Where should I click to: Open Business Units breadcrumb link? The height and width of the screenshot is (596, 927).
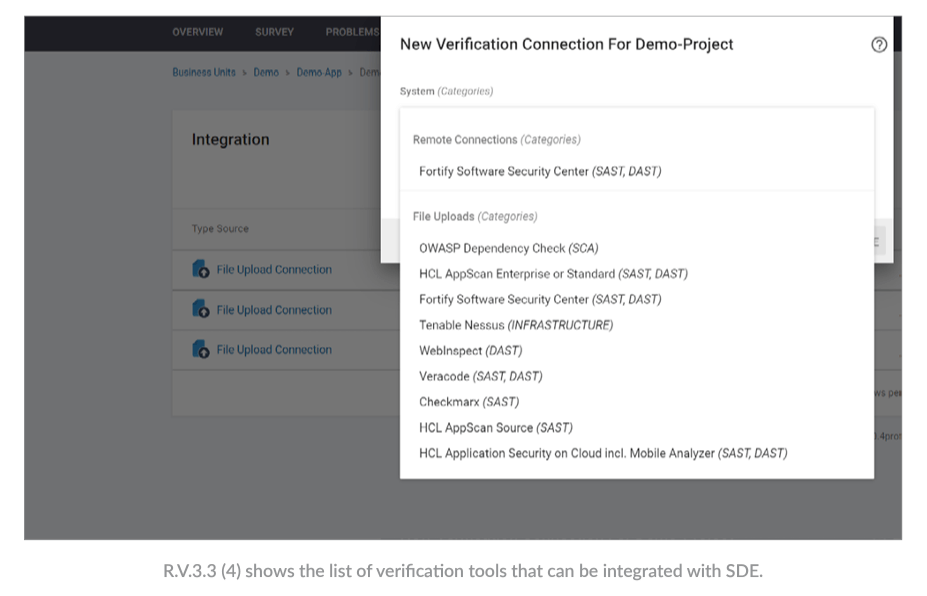point(204,72)
